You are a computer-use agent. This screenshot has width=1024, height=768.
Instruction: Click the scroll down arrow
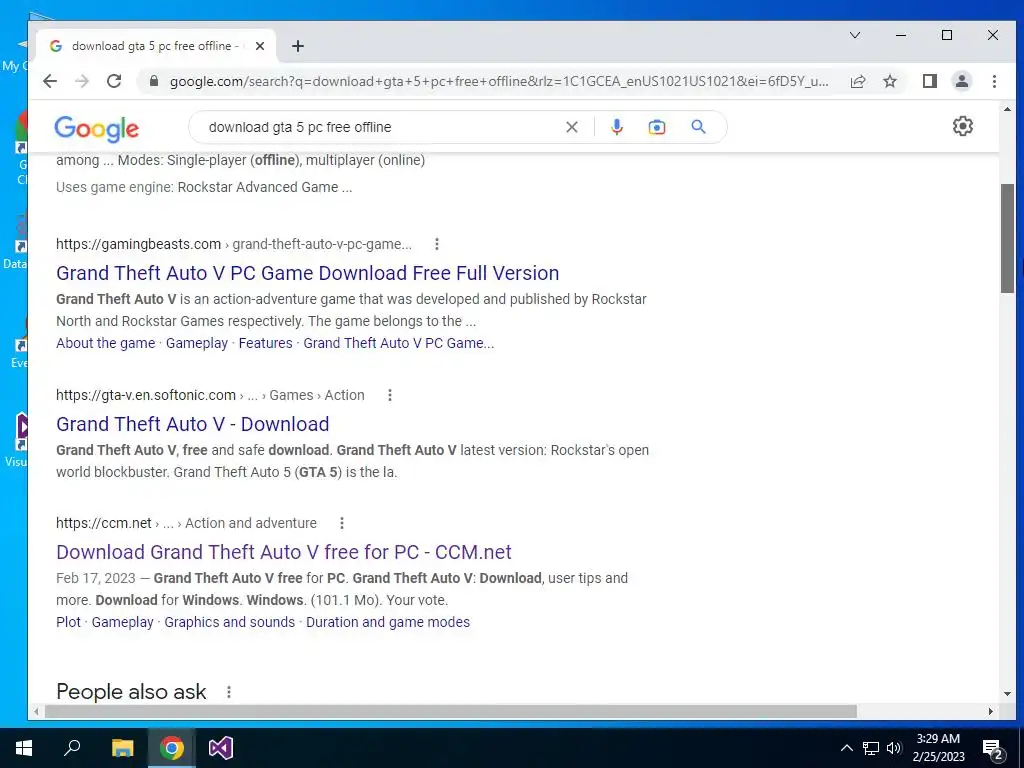tap(1007, 694)
